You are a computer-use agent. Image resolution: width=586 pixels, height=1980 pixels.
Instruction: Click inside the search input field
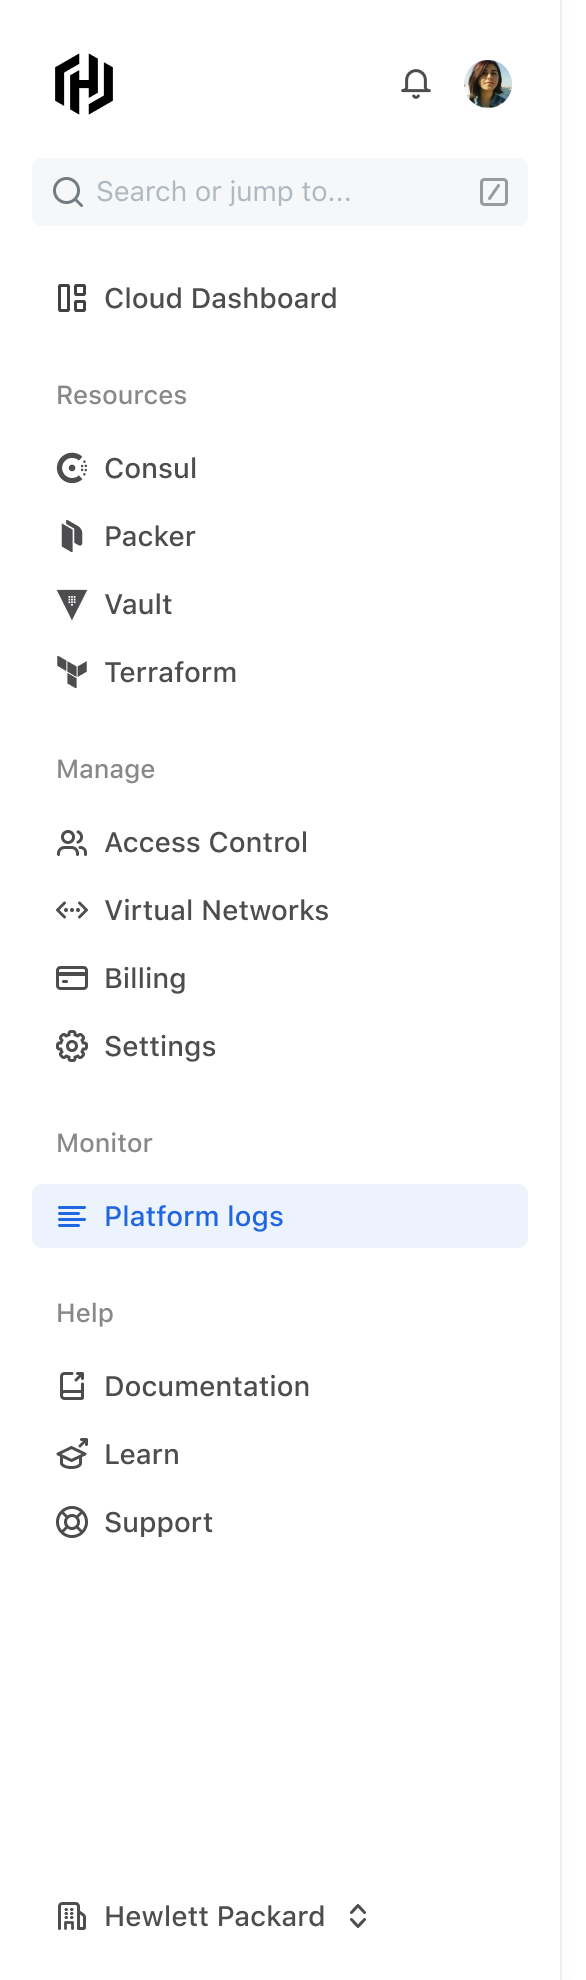coord(250,192)
